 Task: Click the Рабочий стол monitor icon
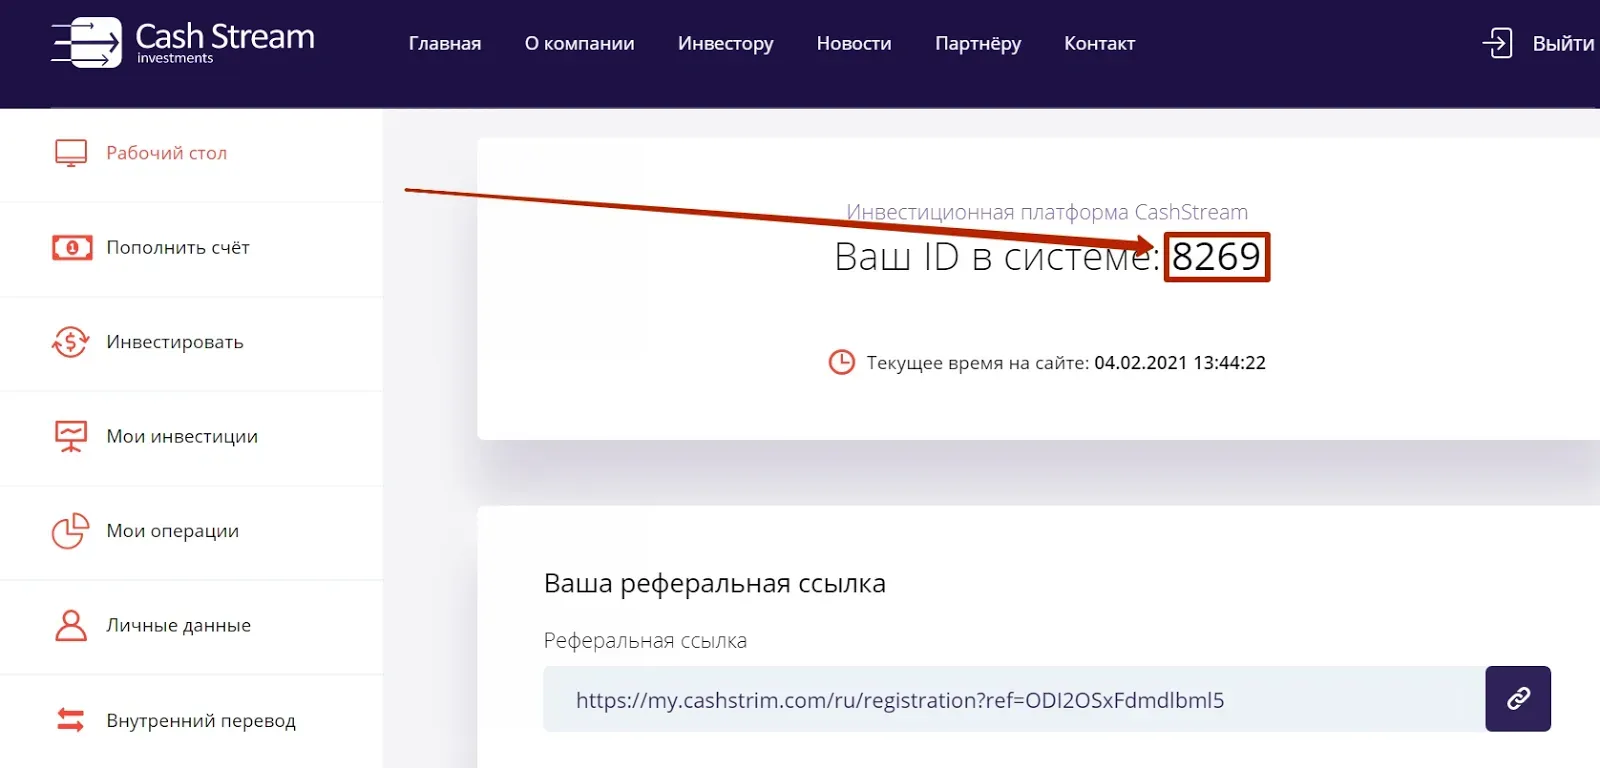pos(71,153)
